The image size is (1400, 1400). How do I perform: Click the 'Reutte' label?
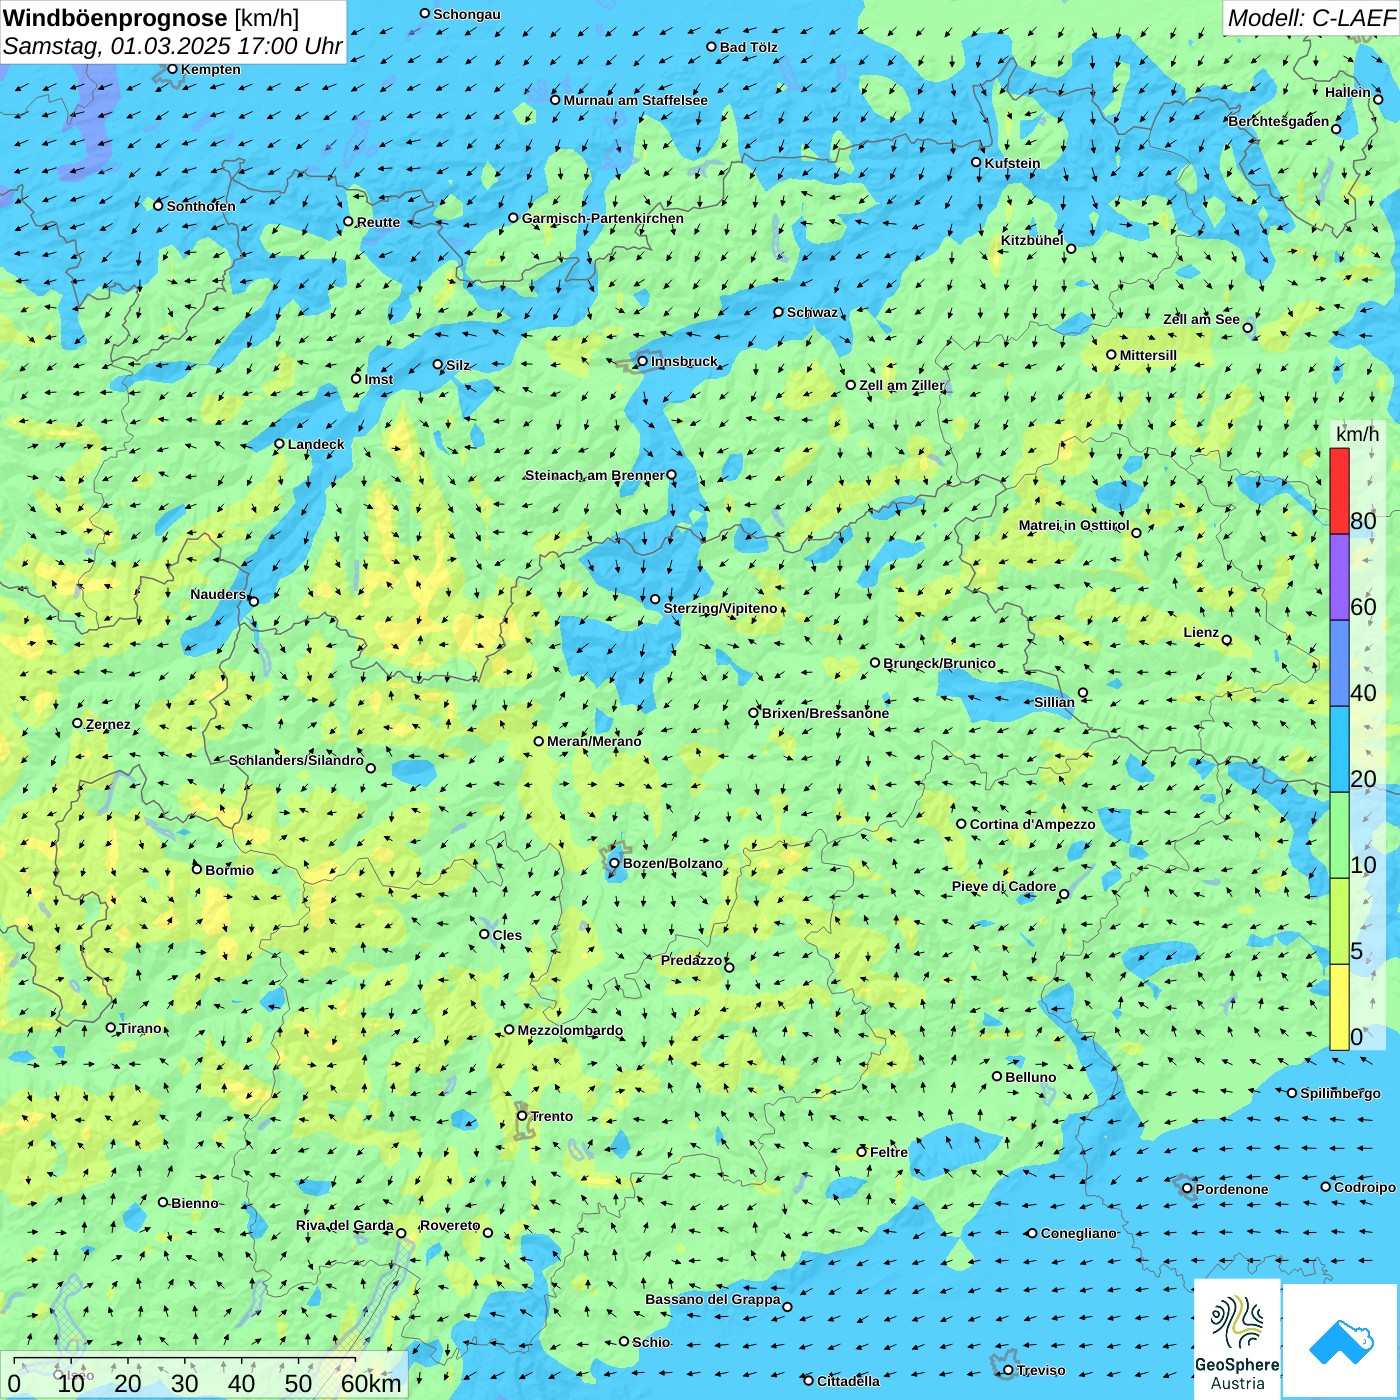378,222
